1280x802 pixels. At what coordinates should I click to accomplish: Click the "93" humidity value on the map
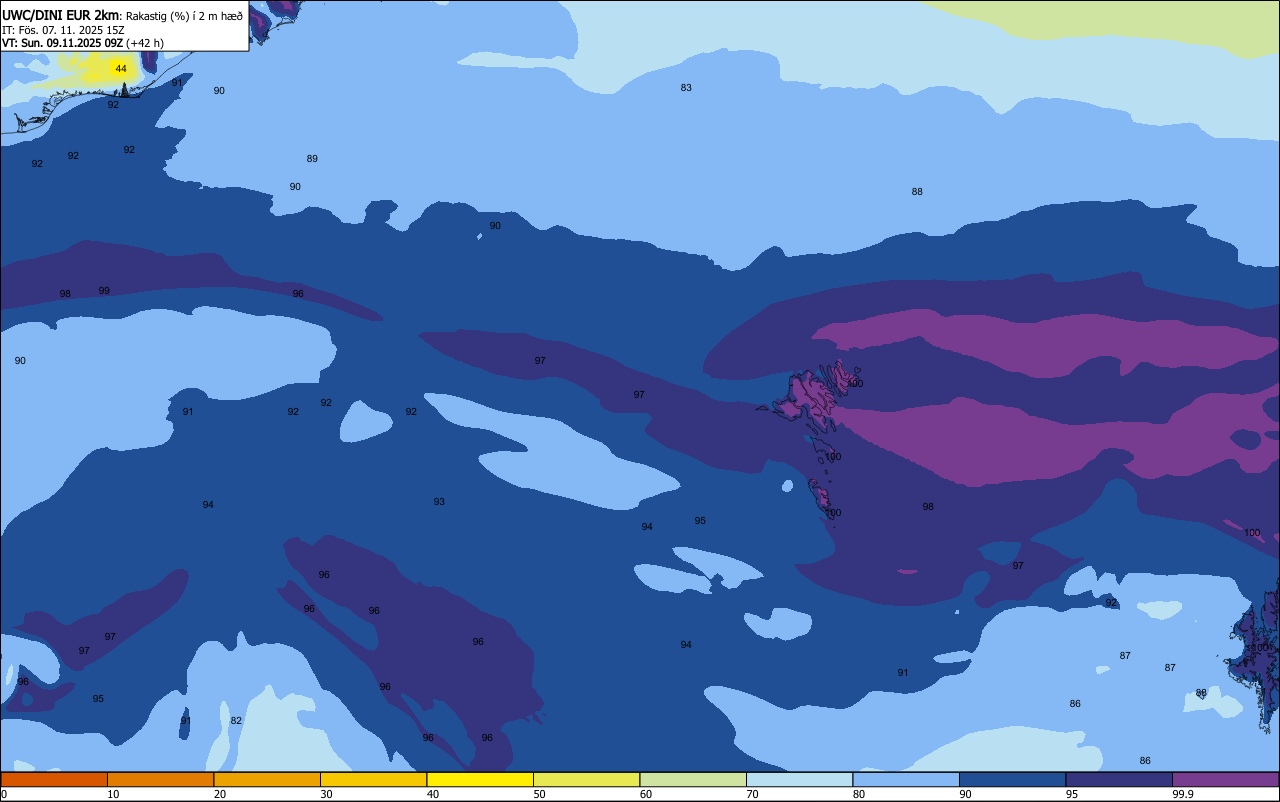(x=439, y=502)
